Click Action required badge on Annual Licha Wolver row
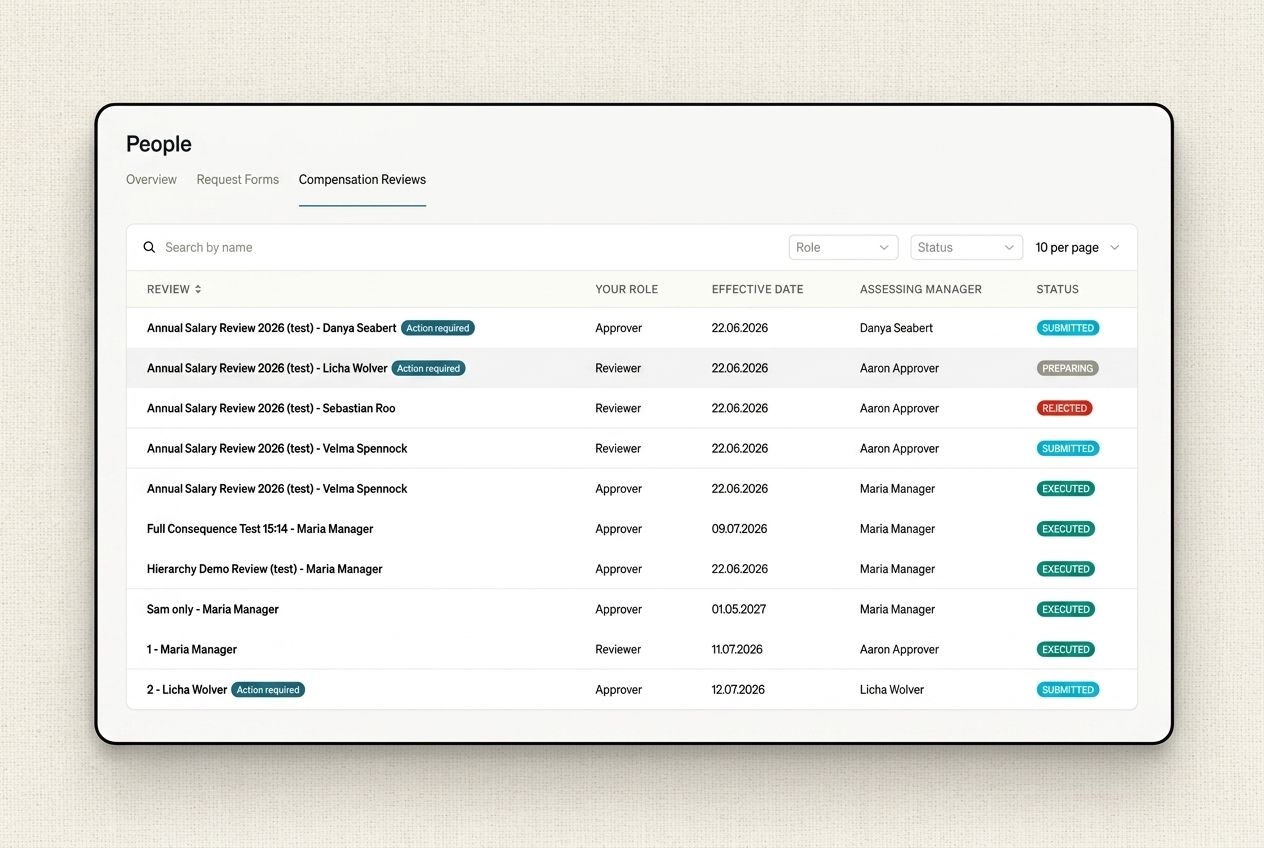The height and width of the screenshot is (848, 1264). [x=429, y=368]
